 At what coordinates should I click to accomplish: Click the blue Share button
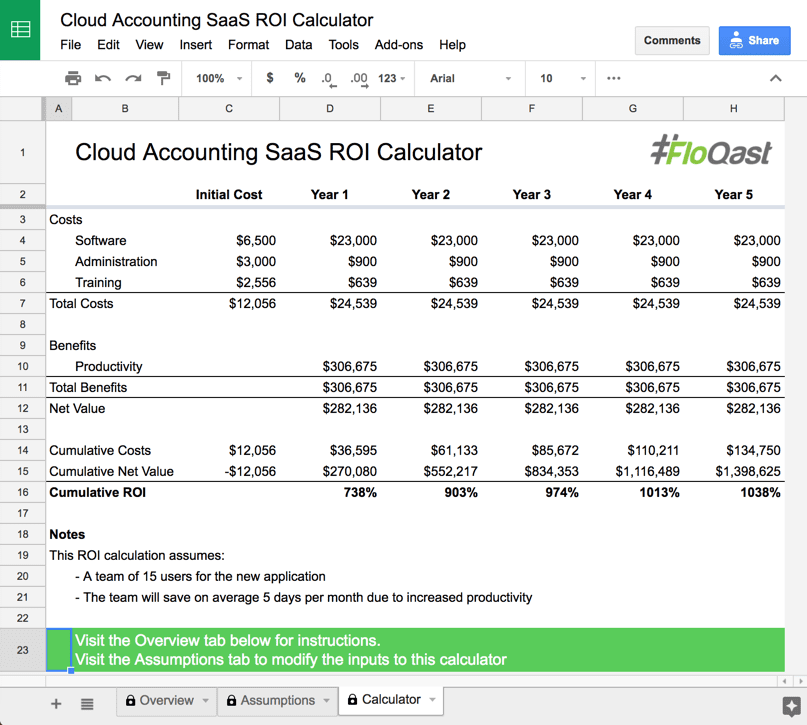click(x=755, y=40)
